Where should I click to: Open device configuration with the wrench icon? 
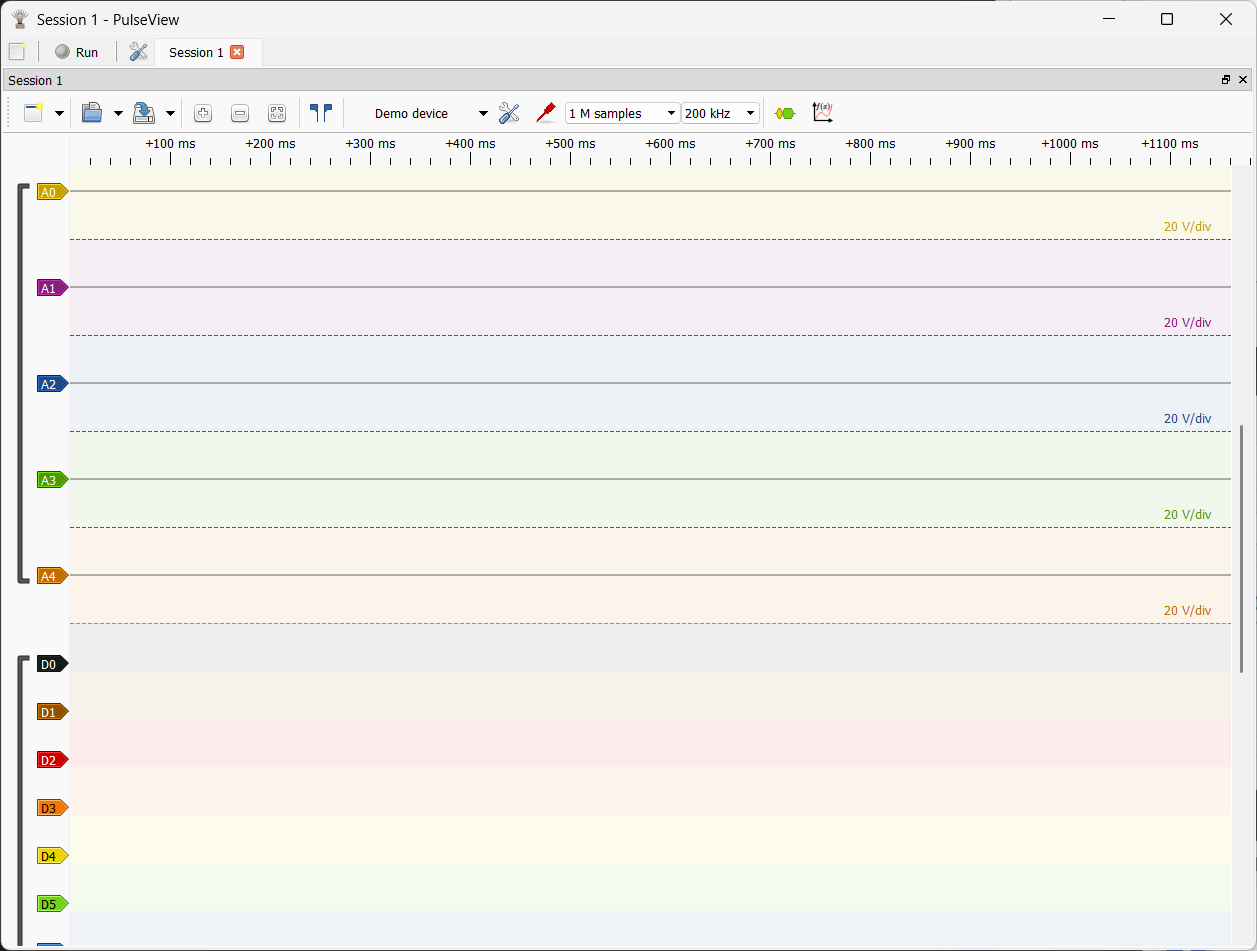[x=509, y=113]
